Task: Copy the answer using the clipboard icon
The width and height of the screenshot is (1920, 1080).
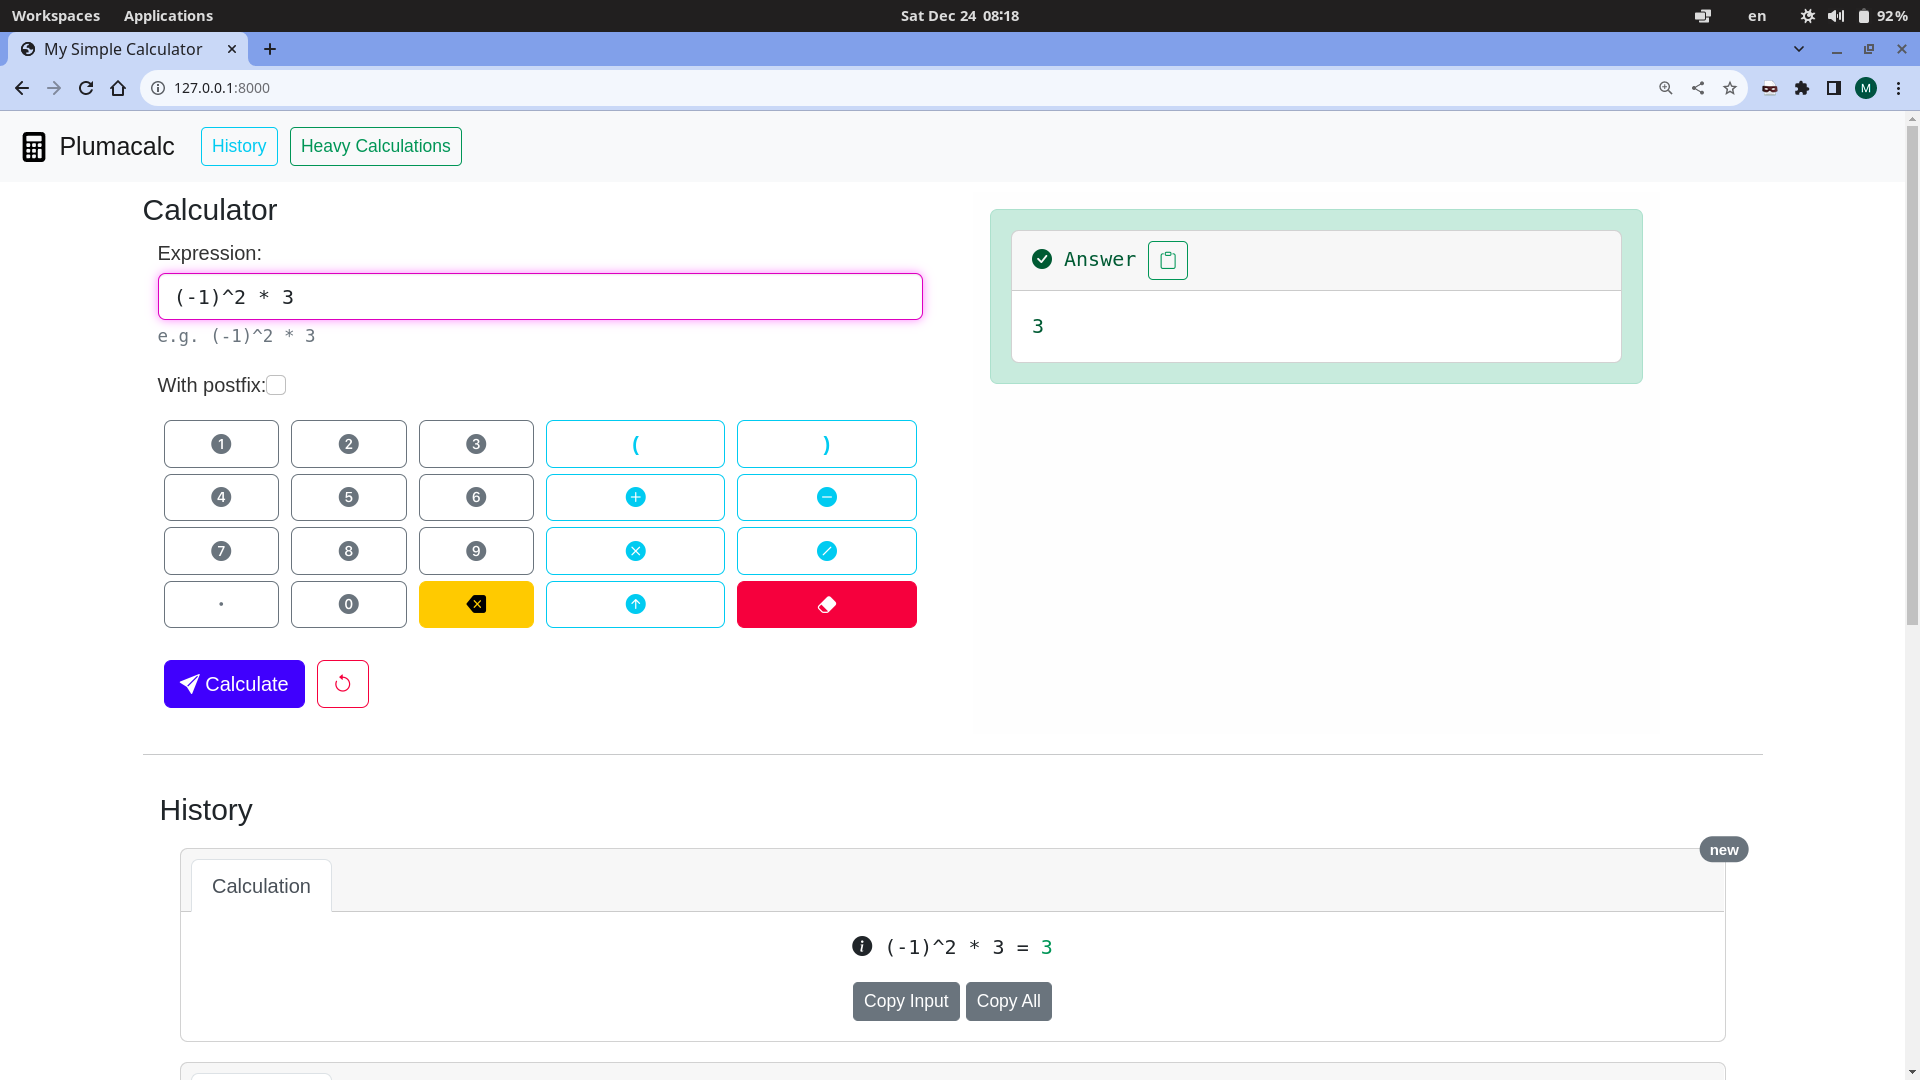Action: pyautogui.click(x=1167, y=260)
